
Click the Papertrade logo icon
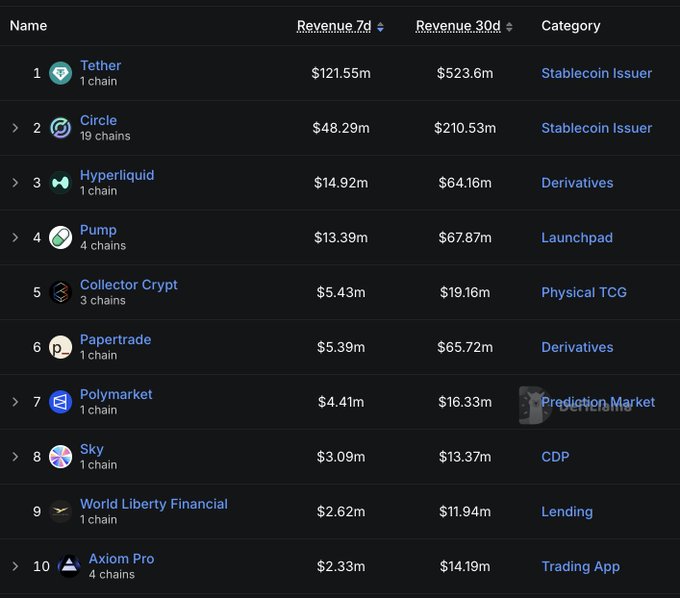point(60,347)
